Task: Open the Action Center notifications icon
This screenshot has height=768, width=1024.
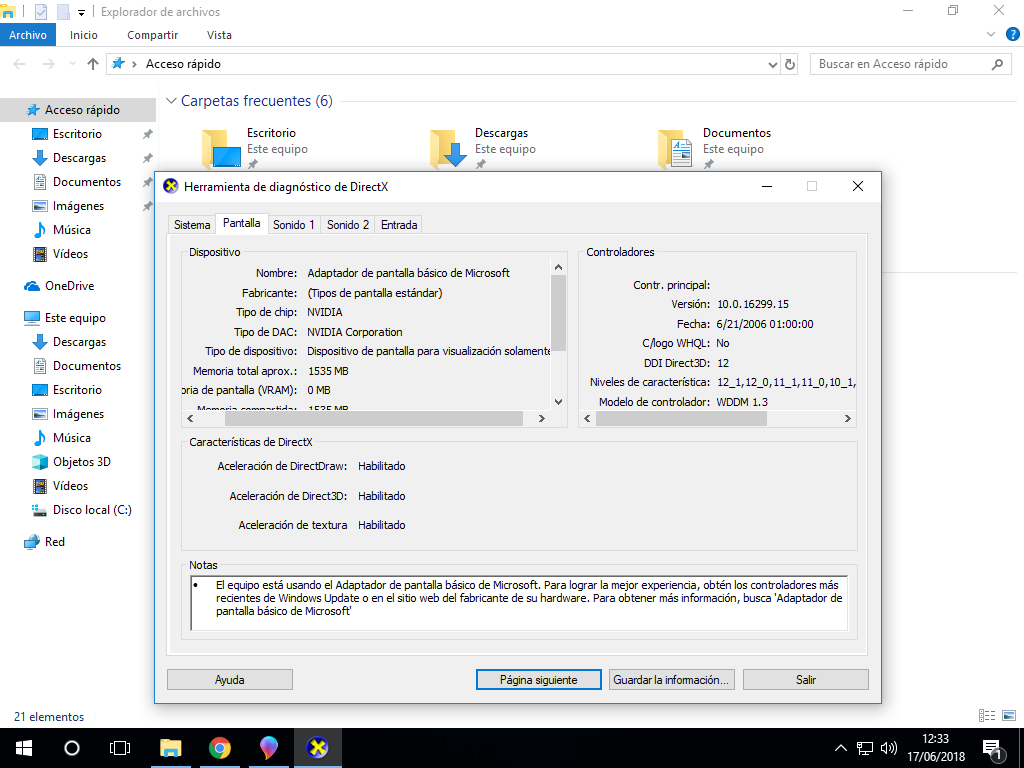Action: 993,750
